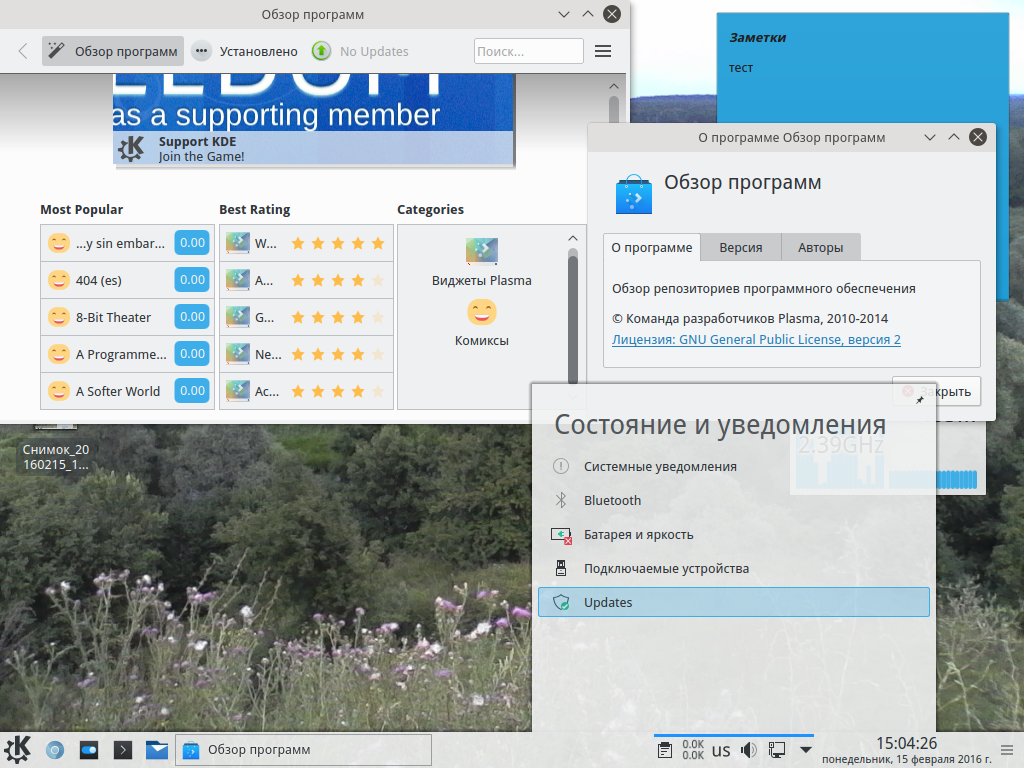1024x768 pixels.
Task: Maximize the О программе dialog window
Action: point(953,137)
